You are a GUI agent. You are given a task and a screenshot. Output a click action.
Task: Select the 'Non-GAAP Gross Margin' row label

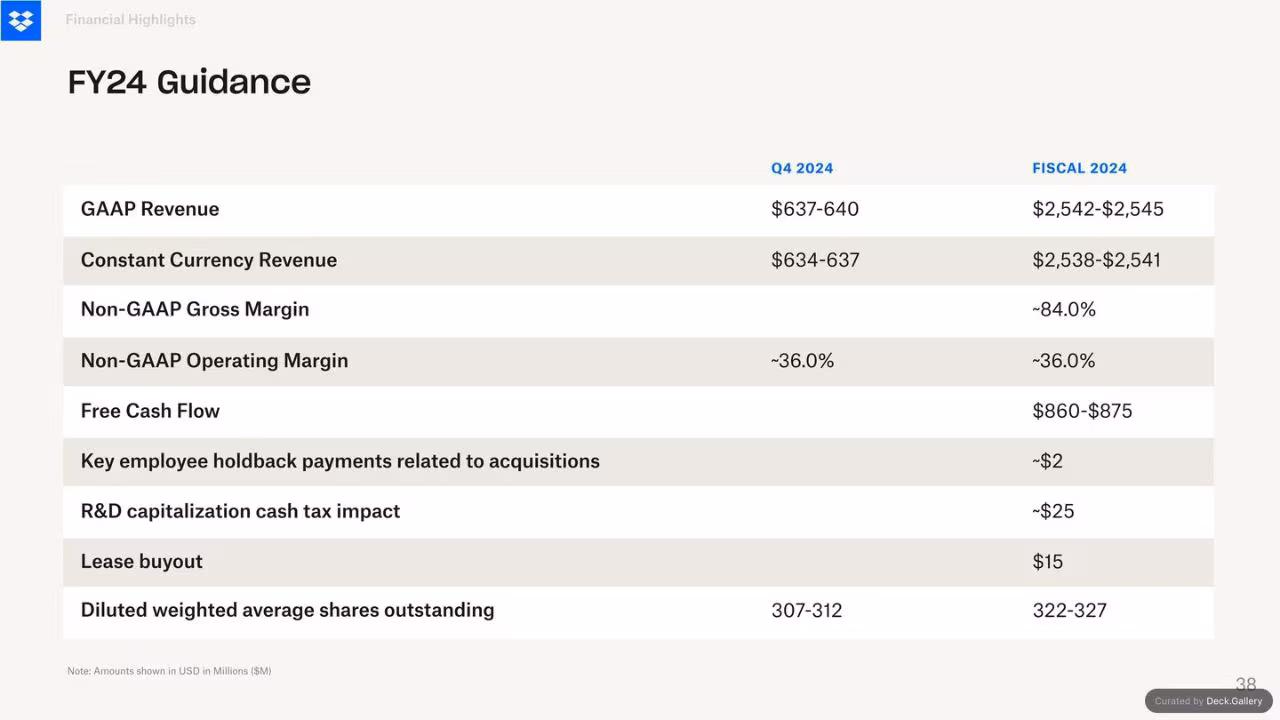195,310
